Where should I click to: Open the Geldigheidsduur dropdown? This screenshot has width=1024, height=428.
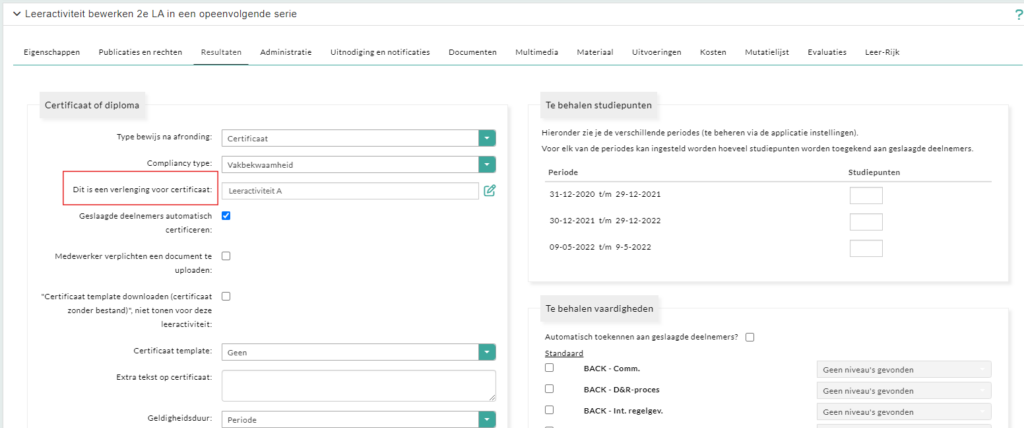[487, 420]
